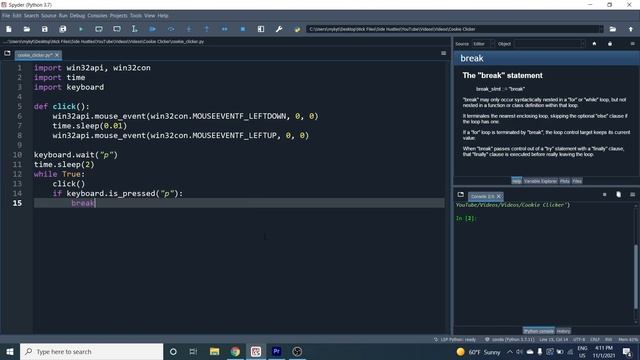Open the File menu

(x=6, y=16)
